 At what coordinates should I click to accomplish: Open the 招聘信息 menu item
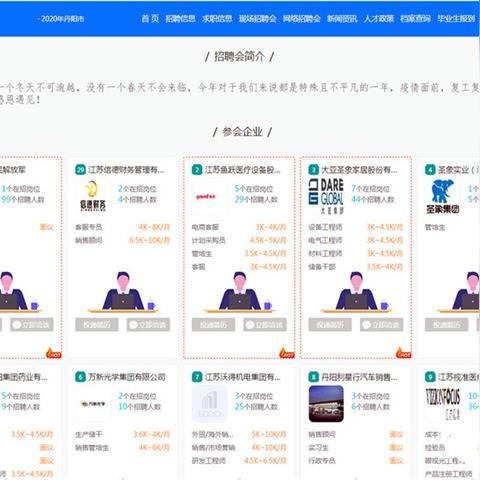point(180,19)
